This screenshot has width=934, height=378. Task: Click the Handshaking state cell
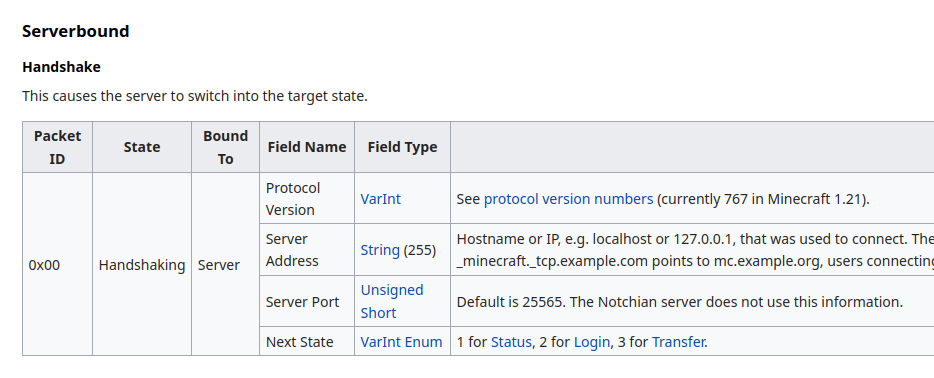tap(142, 264)
